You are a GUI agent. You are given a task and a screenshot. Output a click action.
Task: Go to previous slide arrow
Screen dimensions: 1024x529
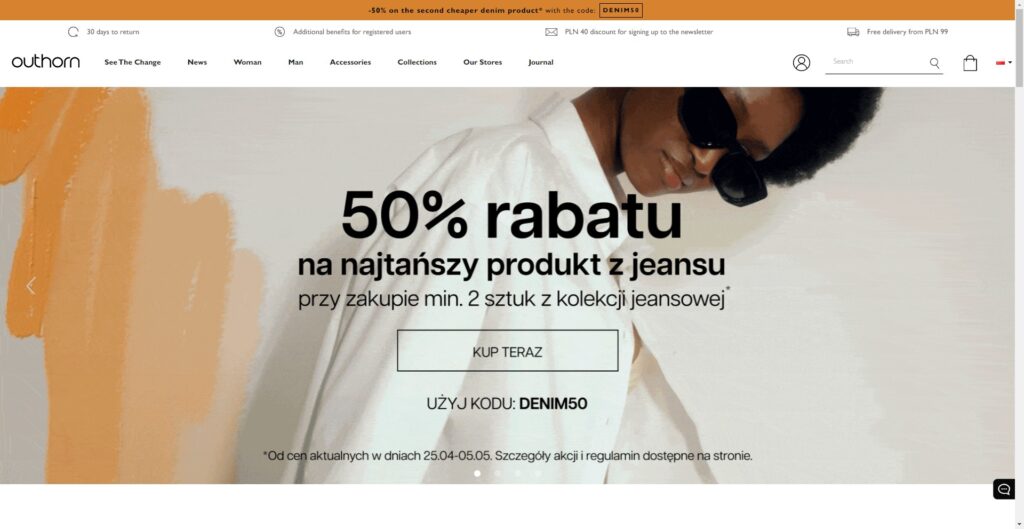coord(31,285)
